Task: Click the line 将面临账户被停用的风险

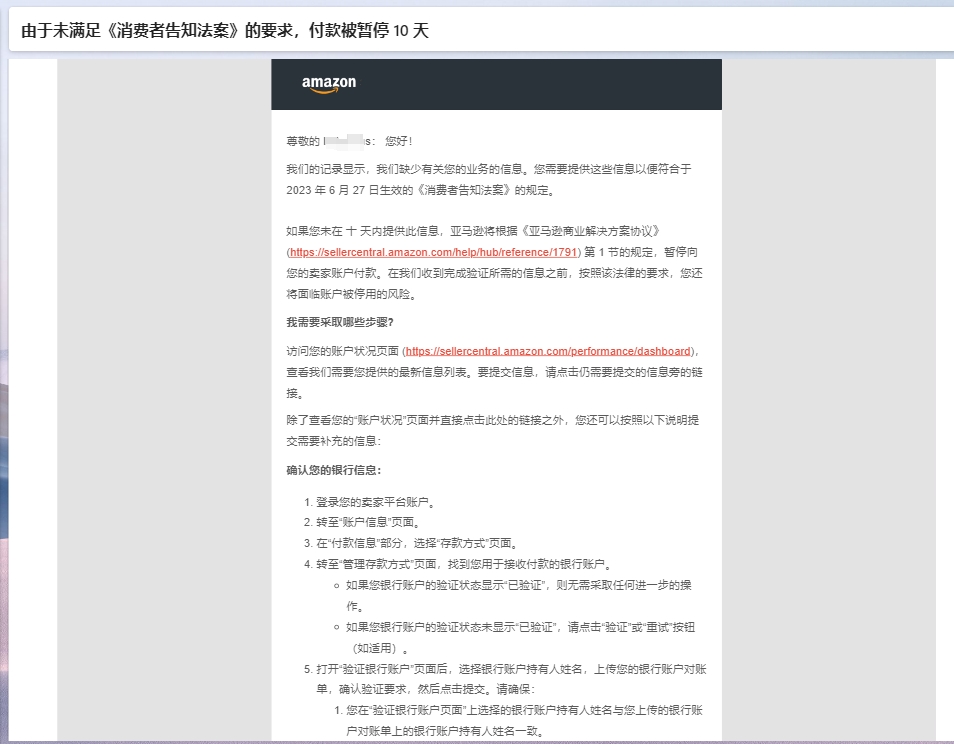Action: tap(352, 294)
